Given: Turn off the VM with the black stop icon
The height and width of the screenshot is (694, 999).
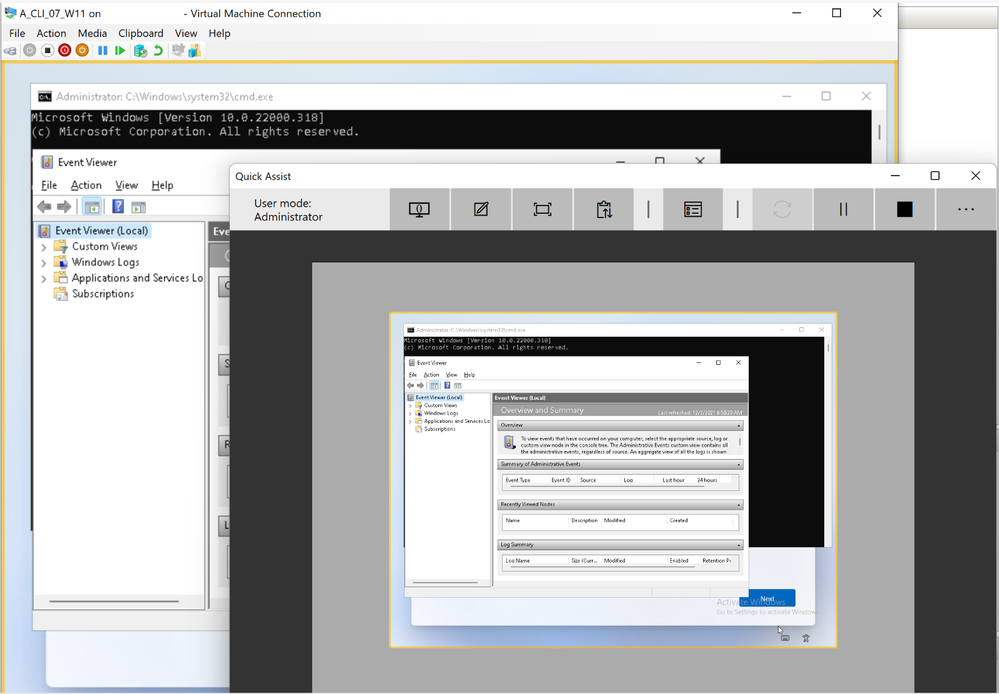Looking at the screenshot, I should (x=47, y=50).
